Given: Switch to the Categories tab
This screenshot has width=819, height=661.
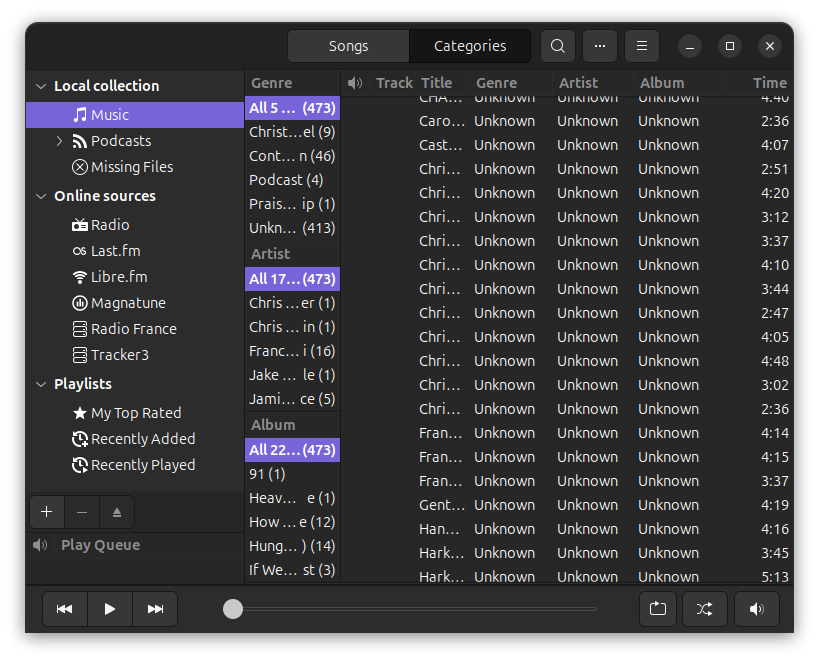Looking at the screenshot, I should [x=470, y=46].
